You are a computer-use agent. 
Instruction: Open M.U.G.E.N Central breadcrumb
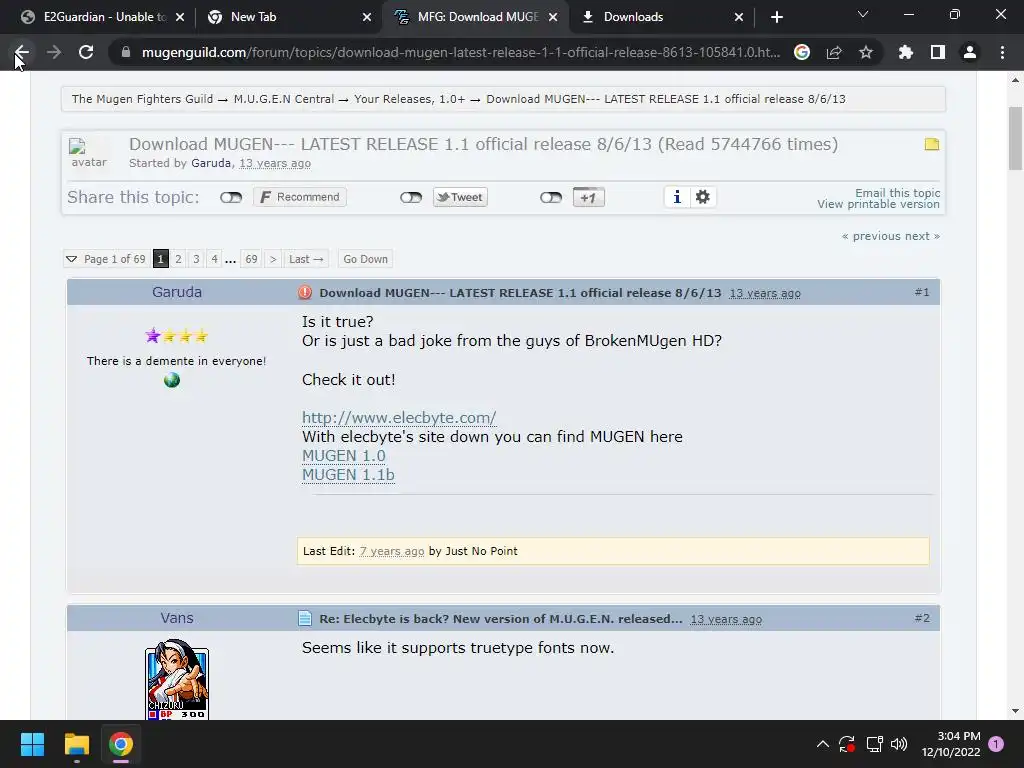284,99
